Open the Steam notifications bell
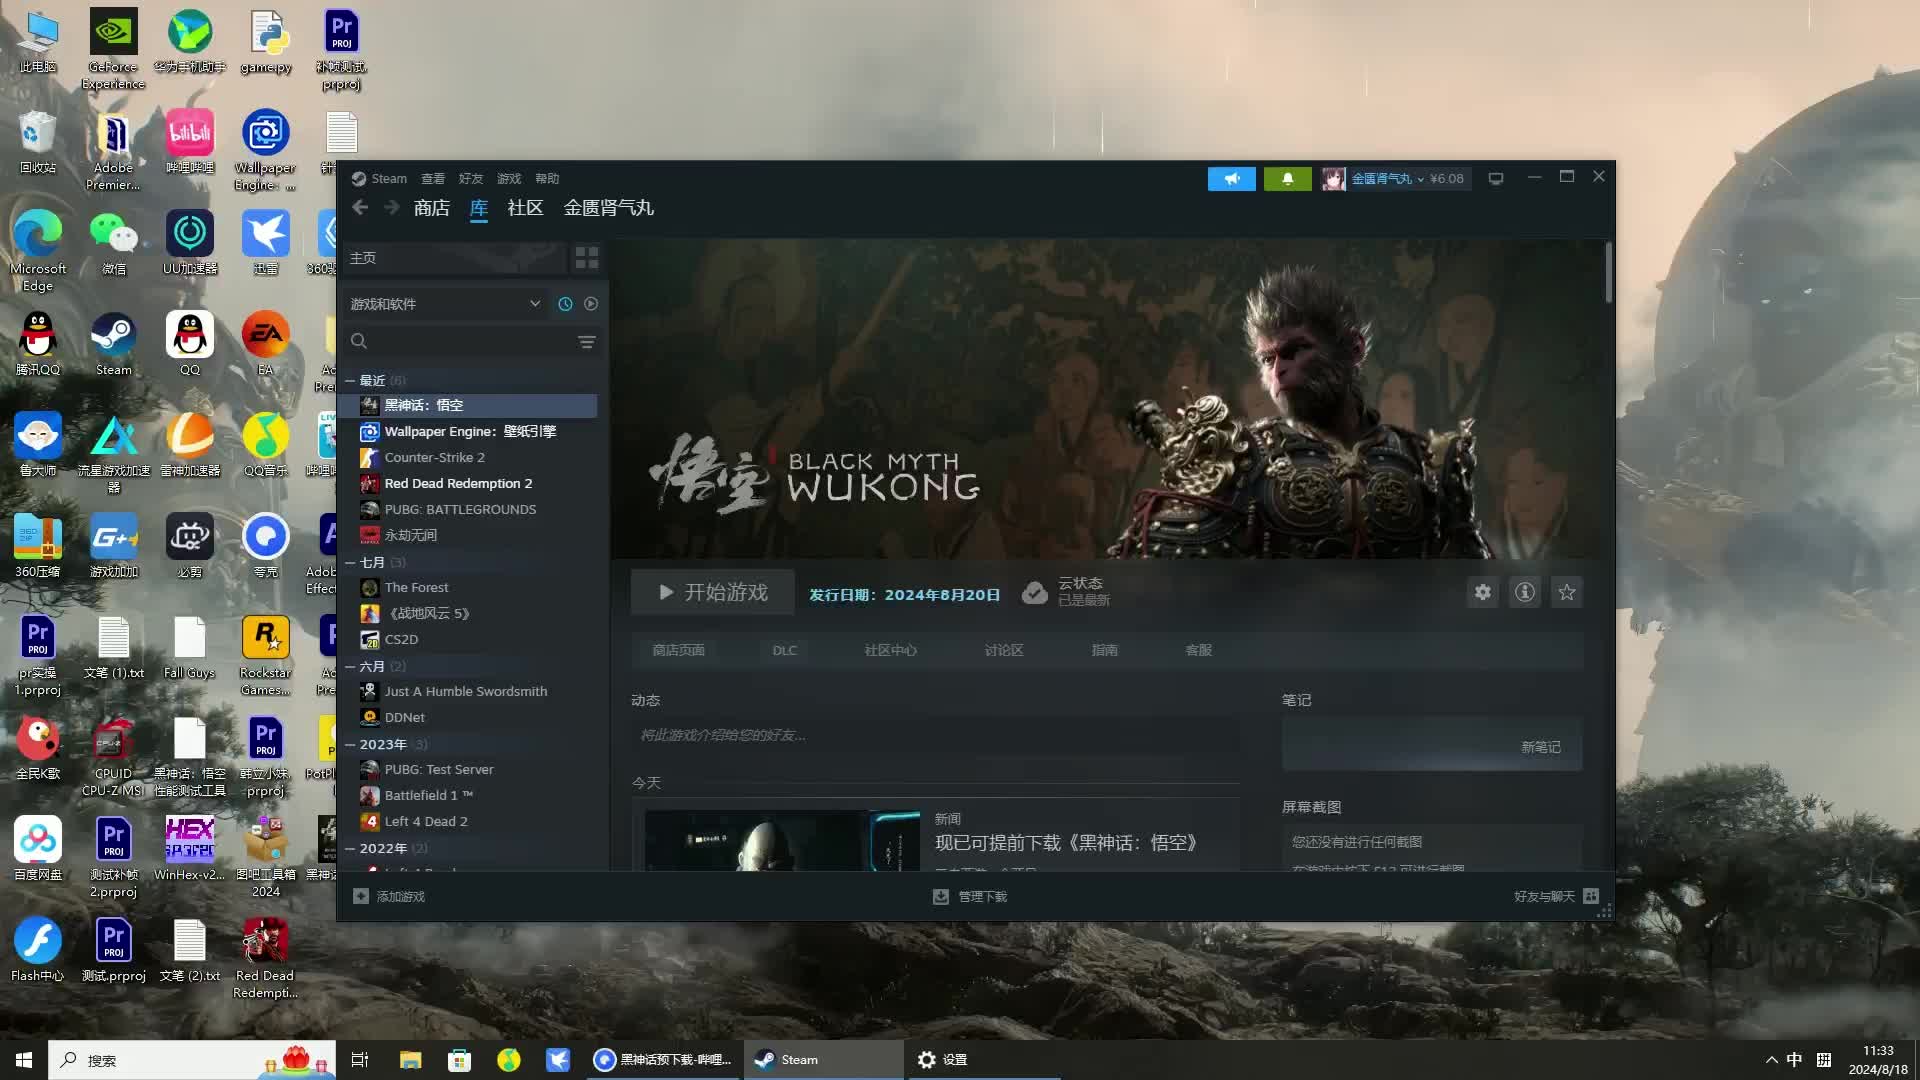Viewport: 1920px width, 1080px height. tap(1287, 179)
